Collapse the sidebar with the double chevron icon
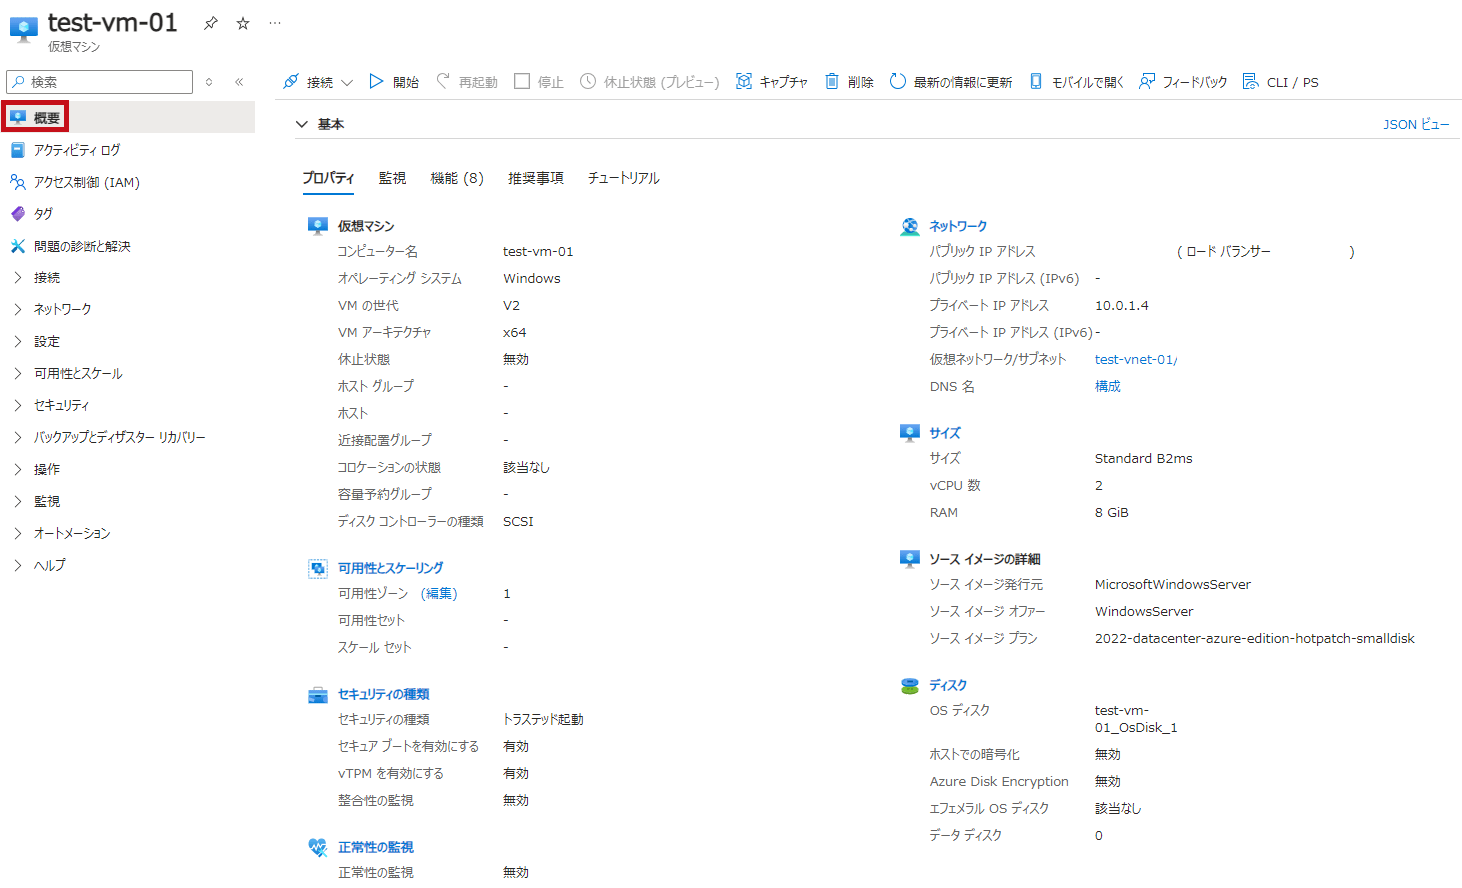This screenshot has width=1462, height=888. tap(239, 82)
